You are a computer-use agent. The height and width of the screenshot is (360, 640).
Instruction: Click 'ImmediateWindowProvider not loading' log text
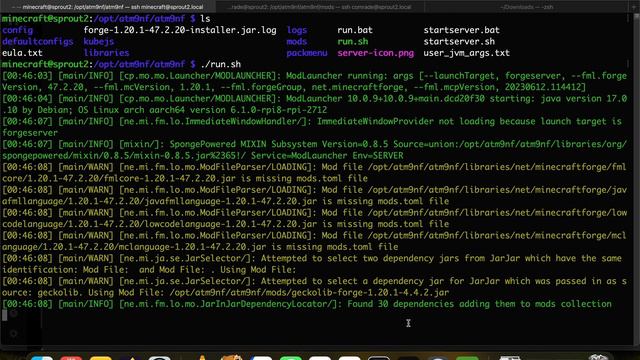click(406, 122)
